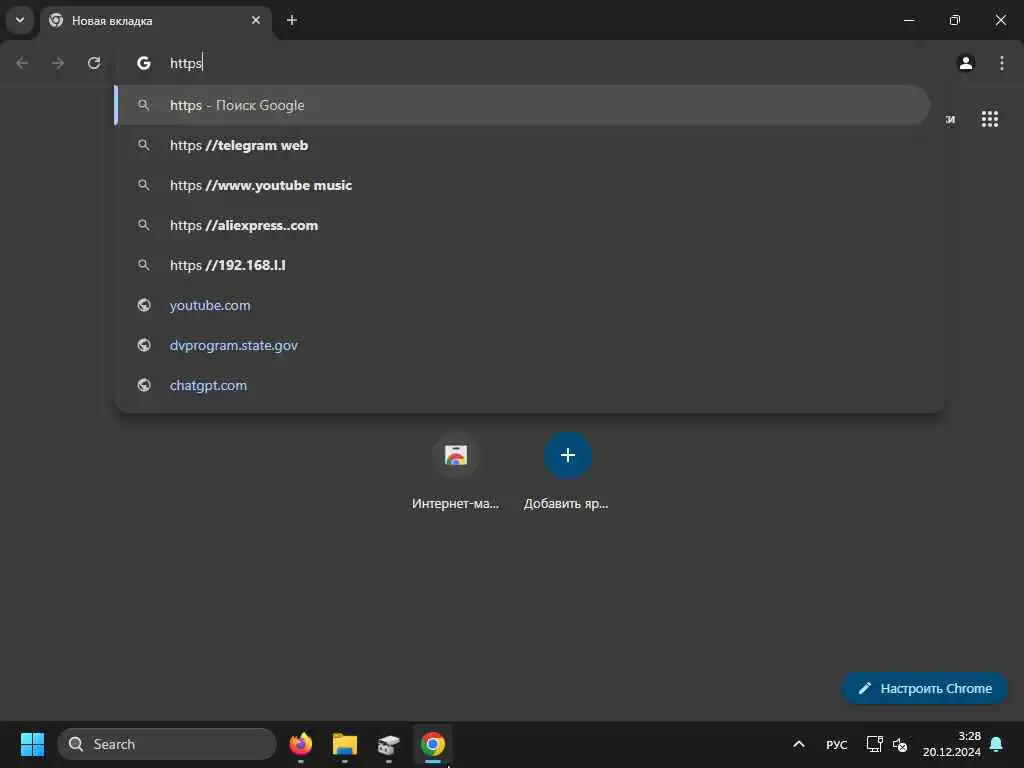Click search icon beside aliexpress suggestion
Image resolution: width=1024 pixels, height=768 pixels.
(144, 225)
